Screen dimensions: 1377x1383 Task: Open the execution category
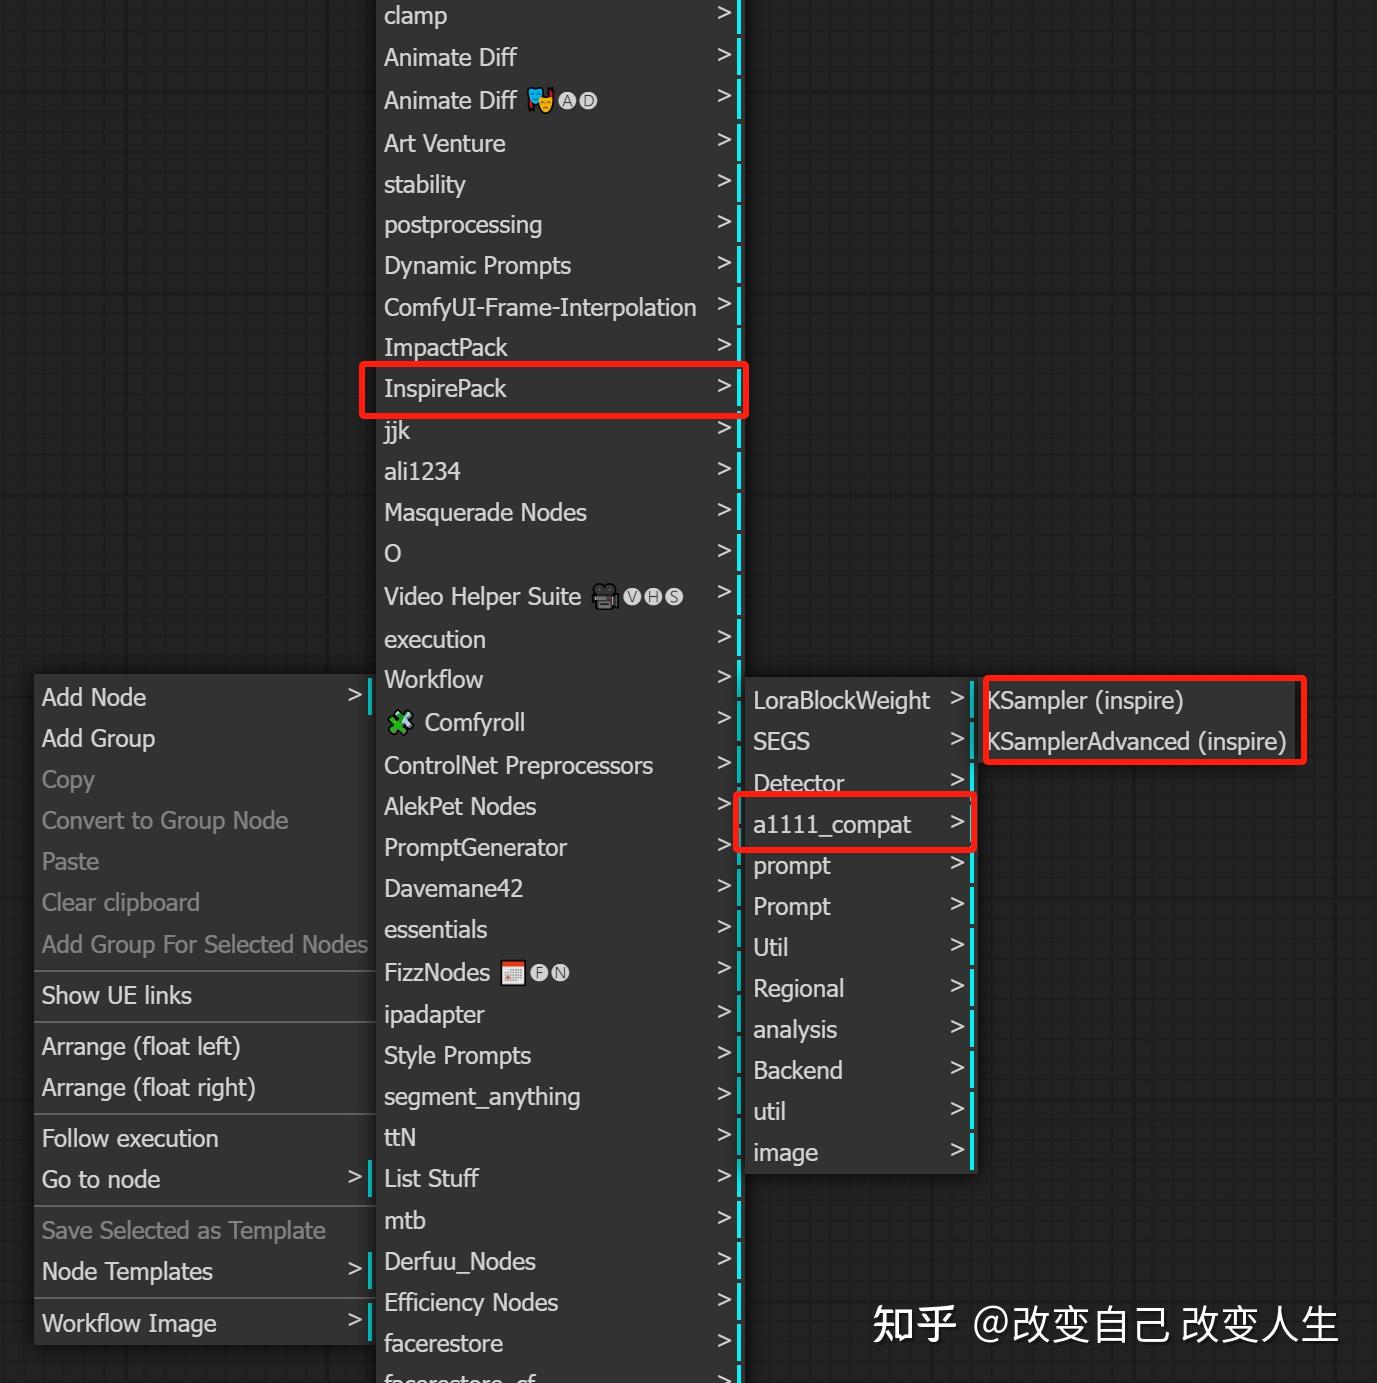[x=559, y=639]
